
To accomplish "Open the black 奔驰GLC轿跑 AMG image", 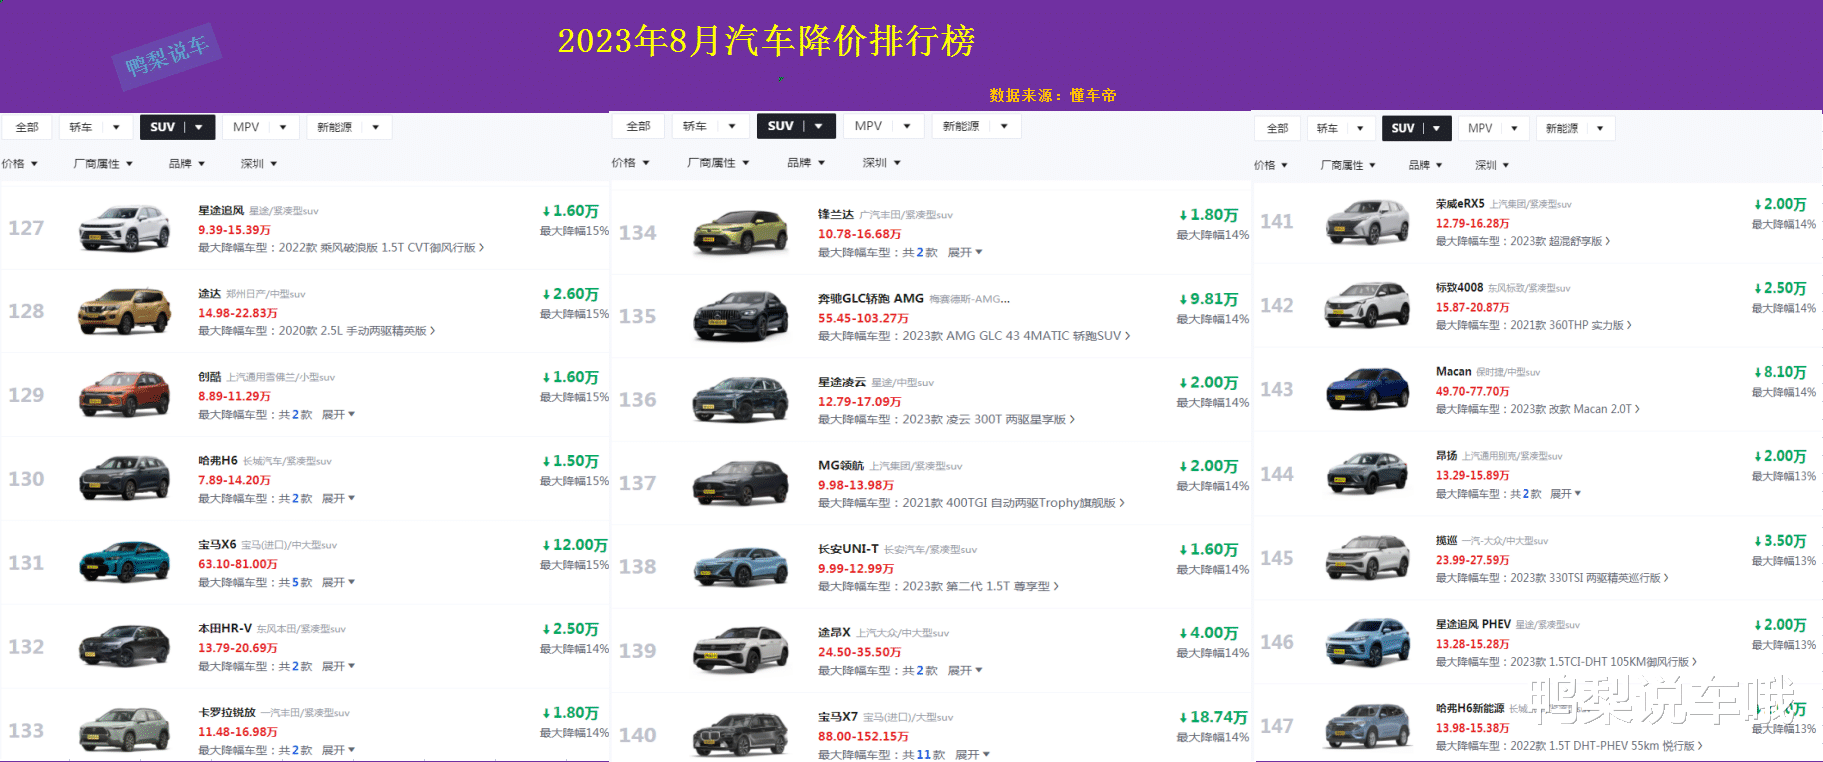I will (741, 316).
